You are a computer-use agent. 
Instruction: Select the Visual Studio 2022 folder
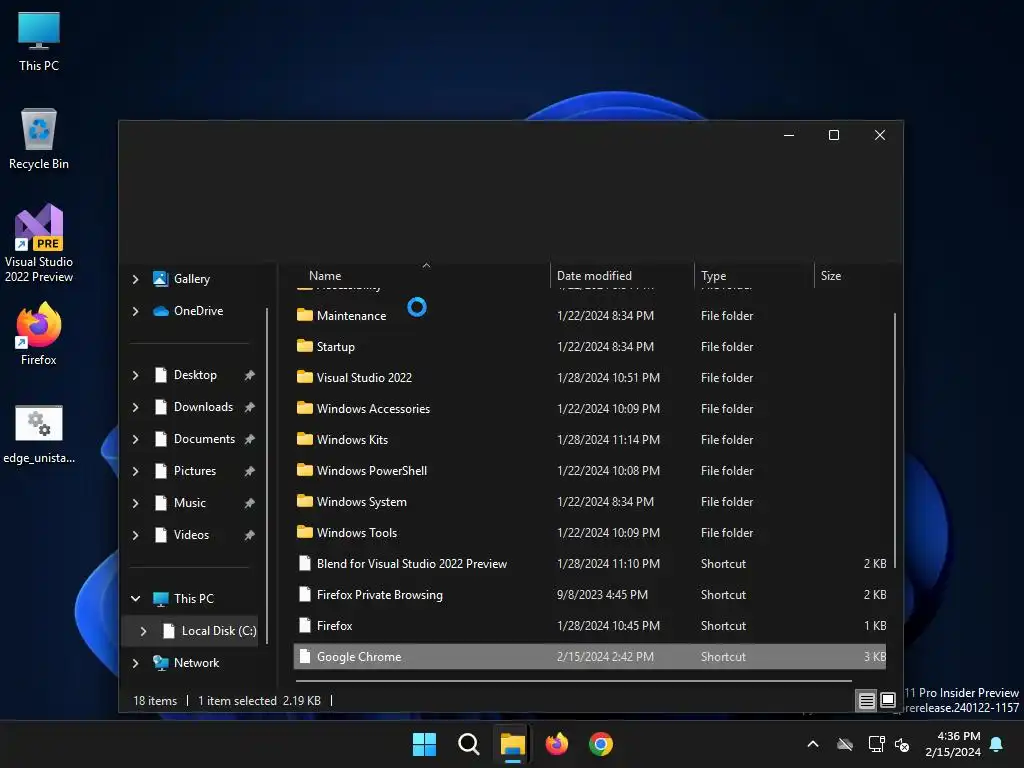(591, 377)
